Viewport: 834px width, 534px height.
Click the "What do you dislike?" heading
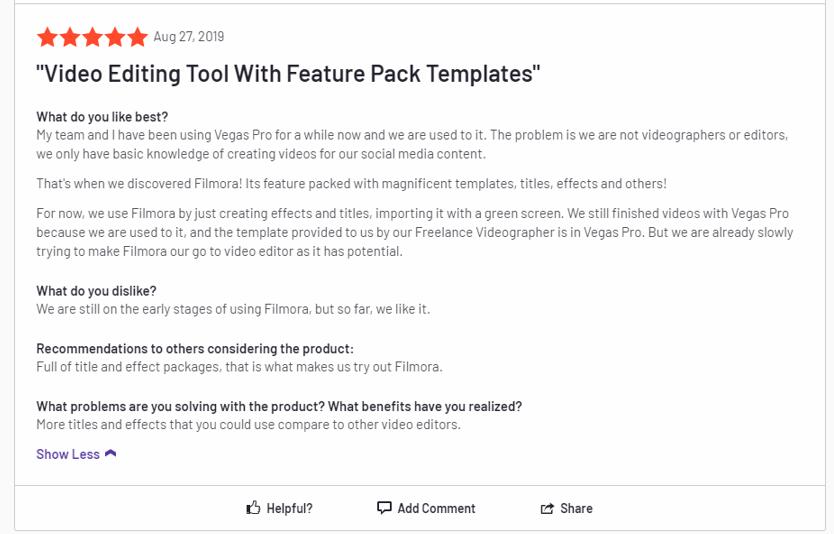click(96, 291)
